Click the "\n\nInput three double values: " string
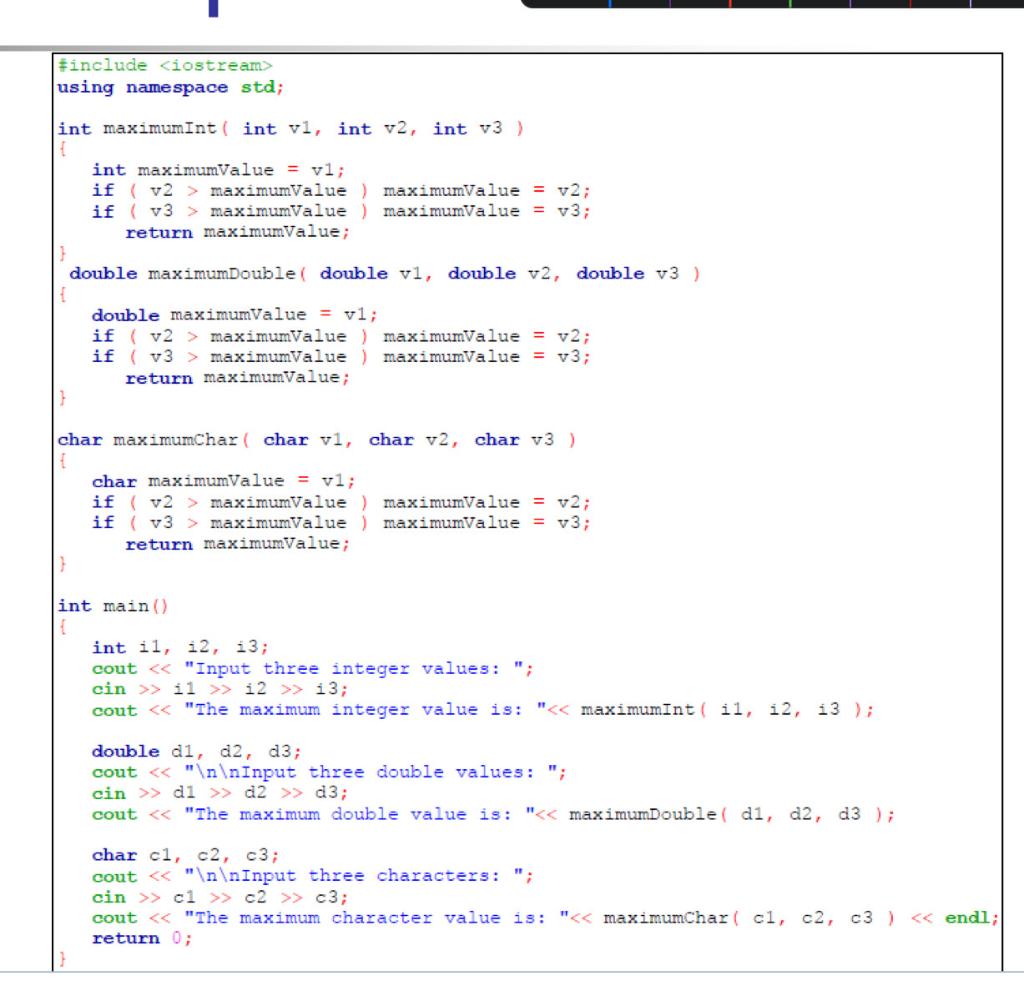This screenshot has width=1024, height=1006. 372,772
